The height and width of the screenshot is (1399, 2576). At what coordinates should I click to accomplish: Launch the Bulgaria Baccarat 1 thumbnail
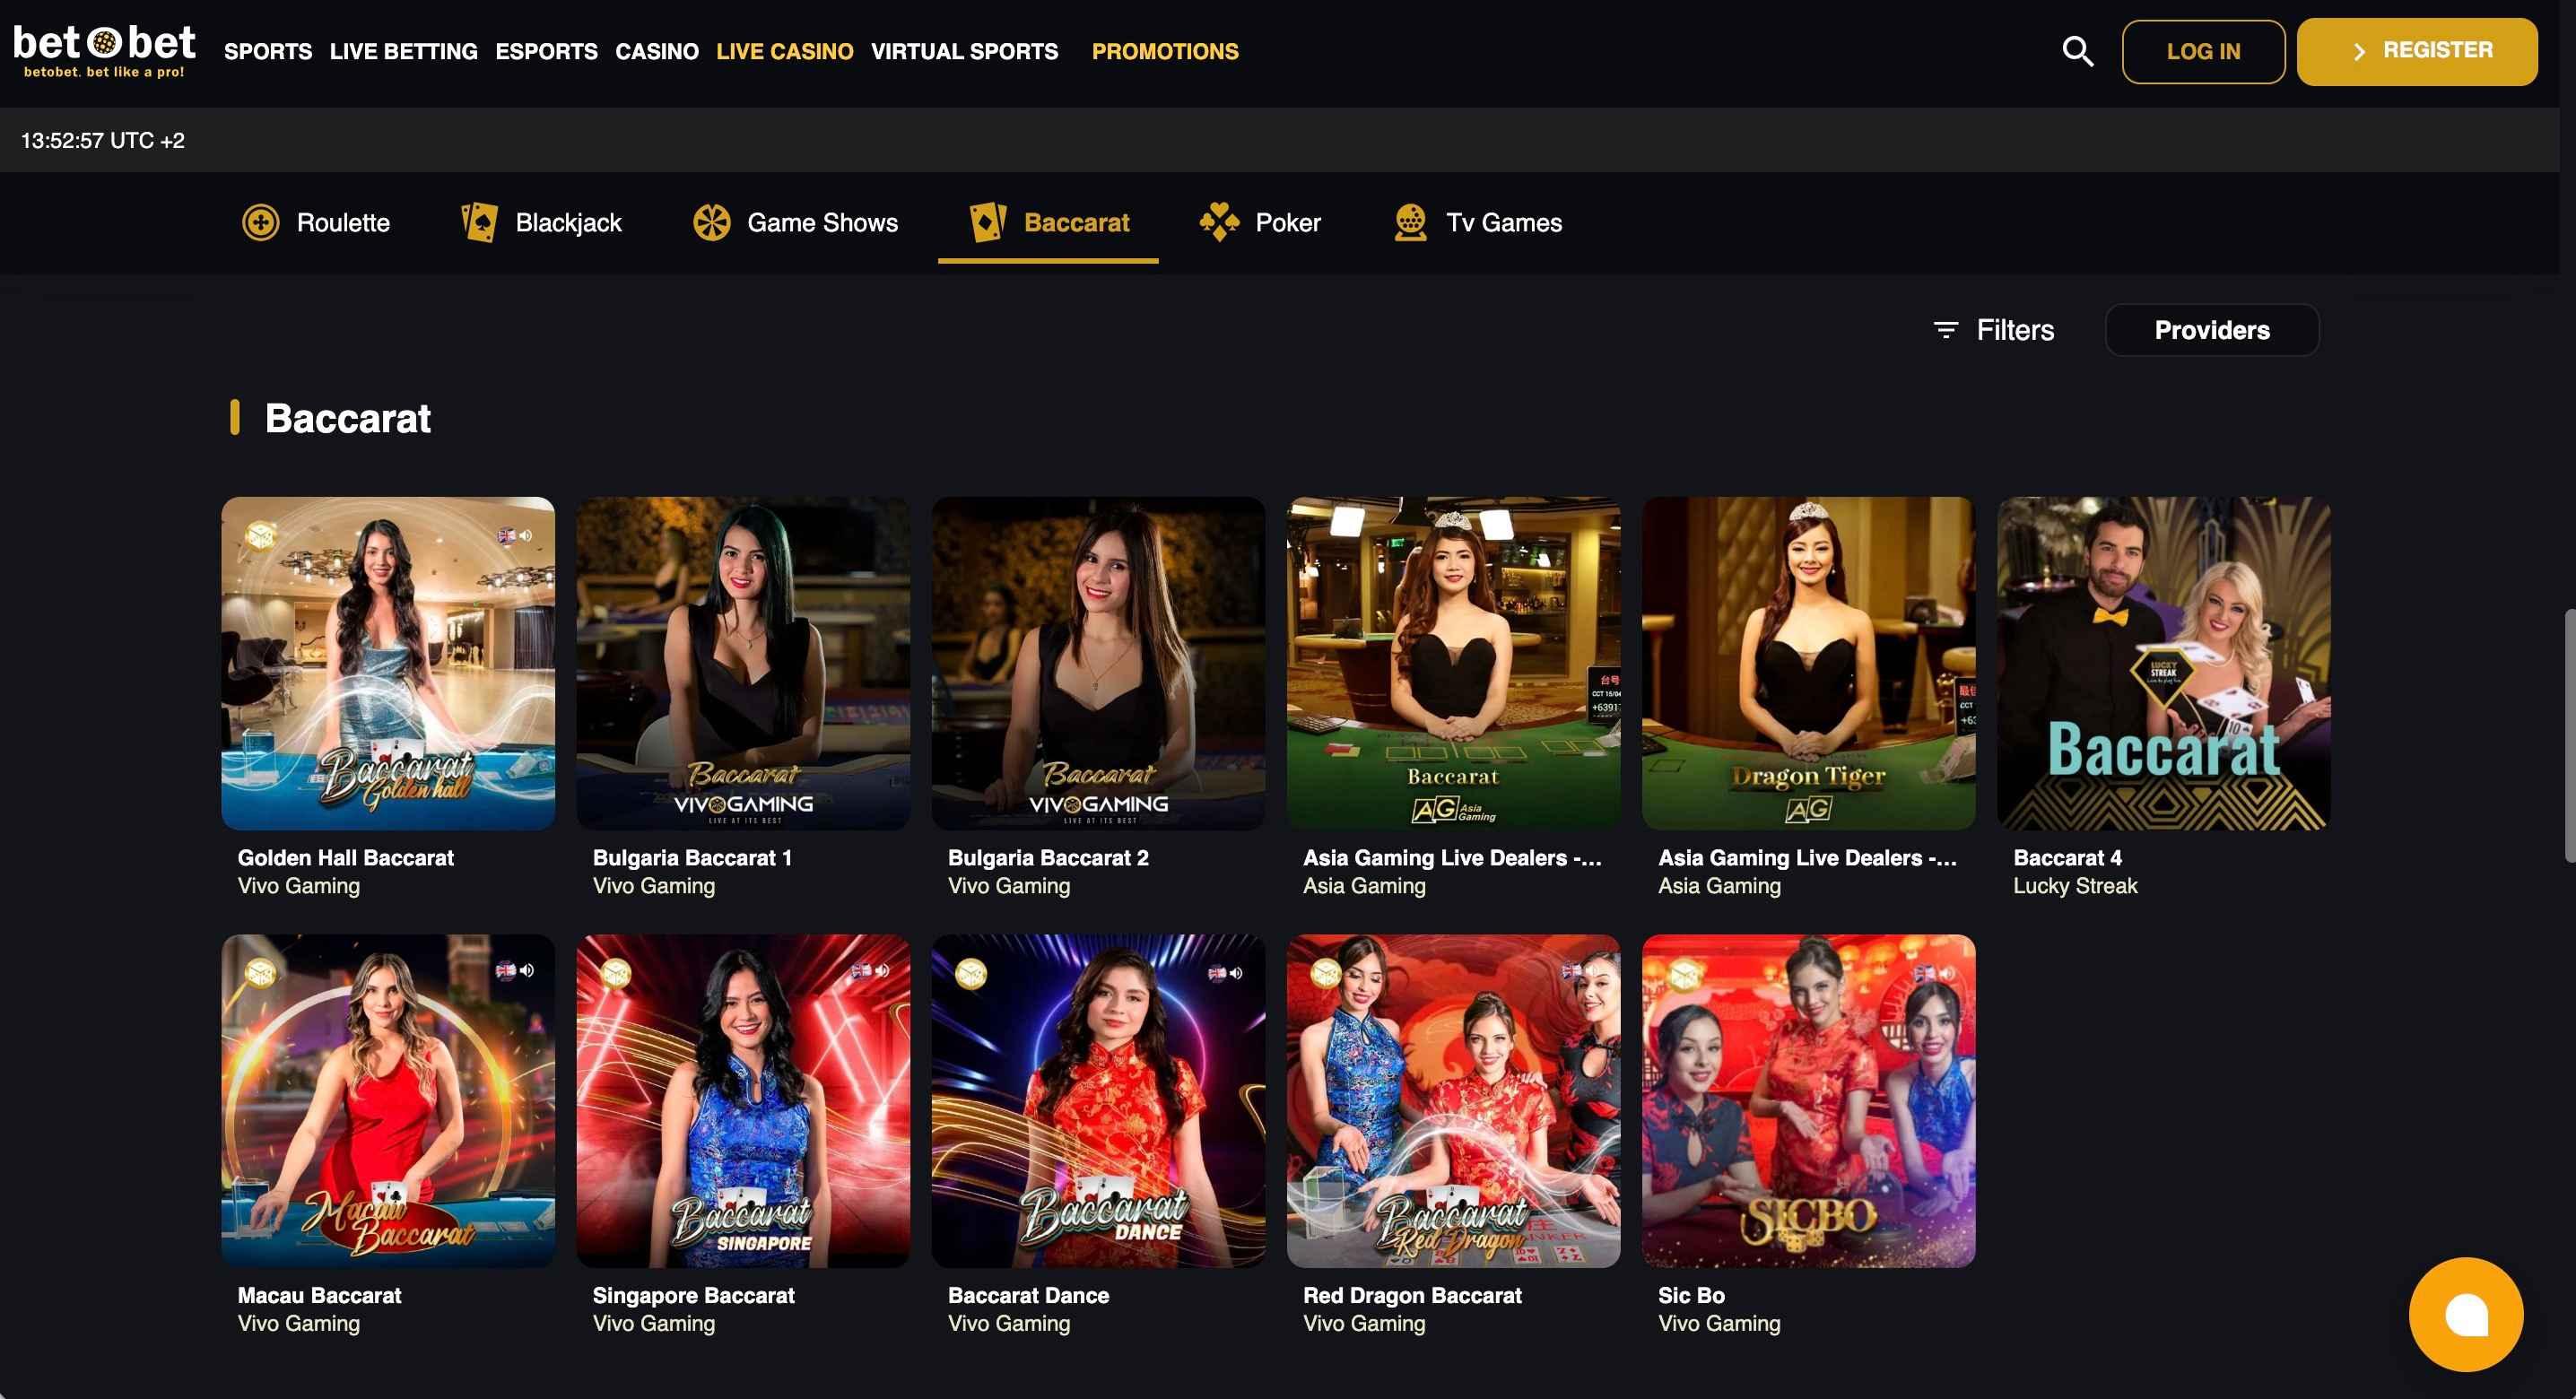(743, 663)
